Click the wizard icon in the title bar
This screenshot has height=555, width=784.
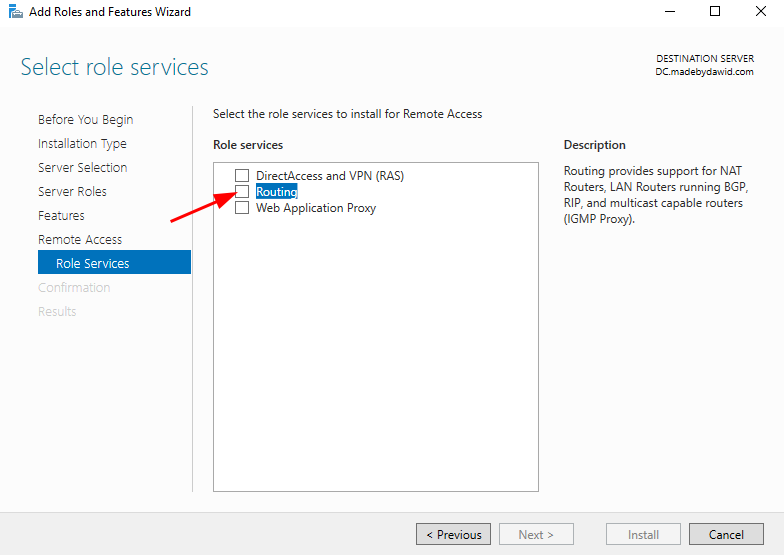[x=16, y=12]
